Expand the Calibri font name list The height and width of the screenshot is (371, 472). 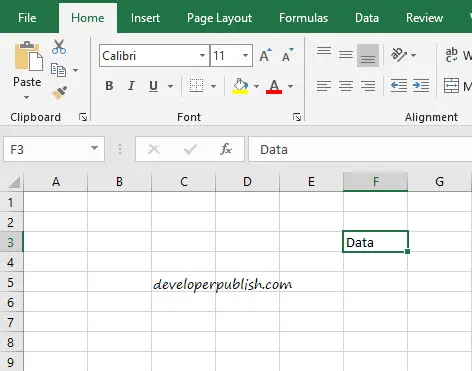tap(202, 55)
